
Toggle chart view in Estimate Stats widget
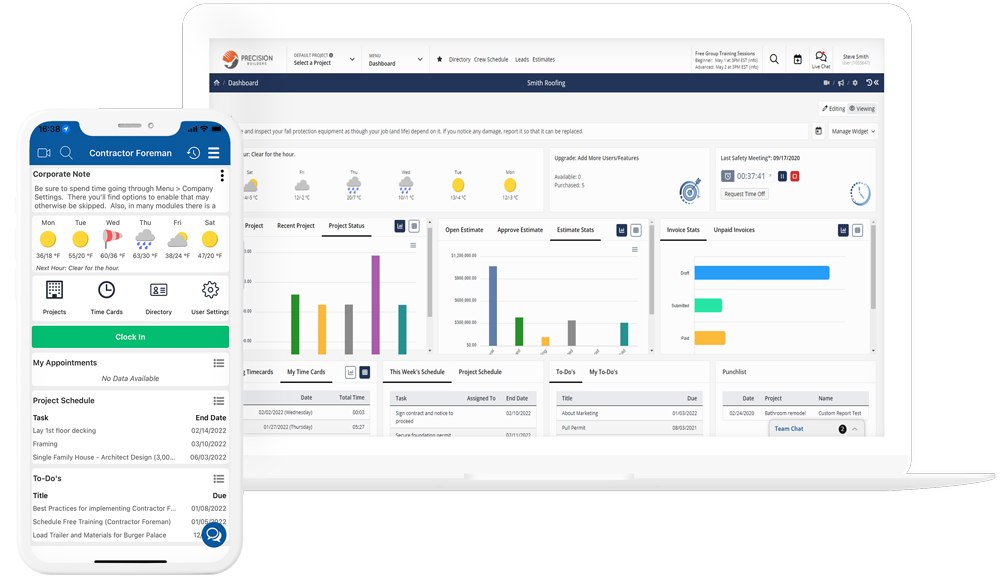(x=621, y=230)
